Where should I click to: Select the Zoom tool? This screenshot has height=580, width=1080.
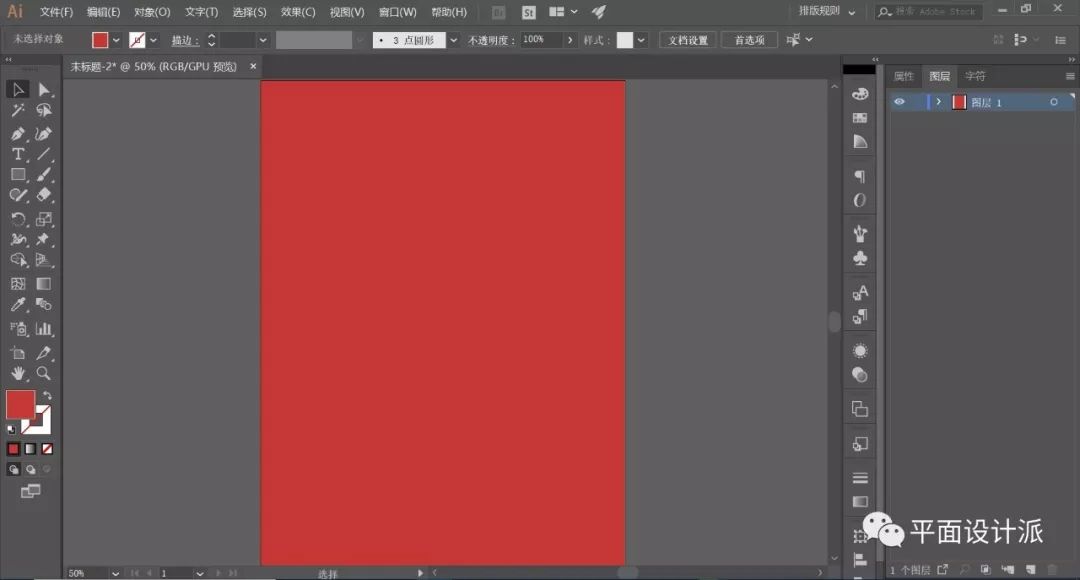pos(43,373)
